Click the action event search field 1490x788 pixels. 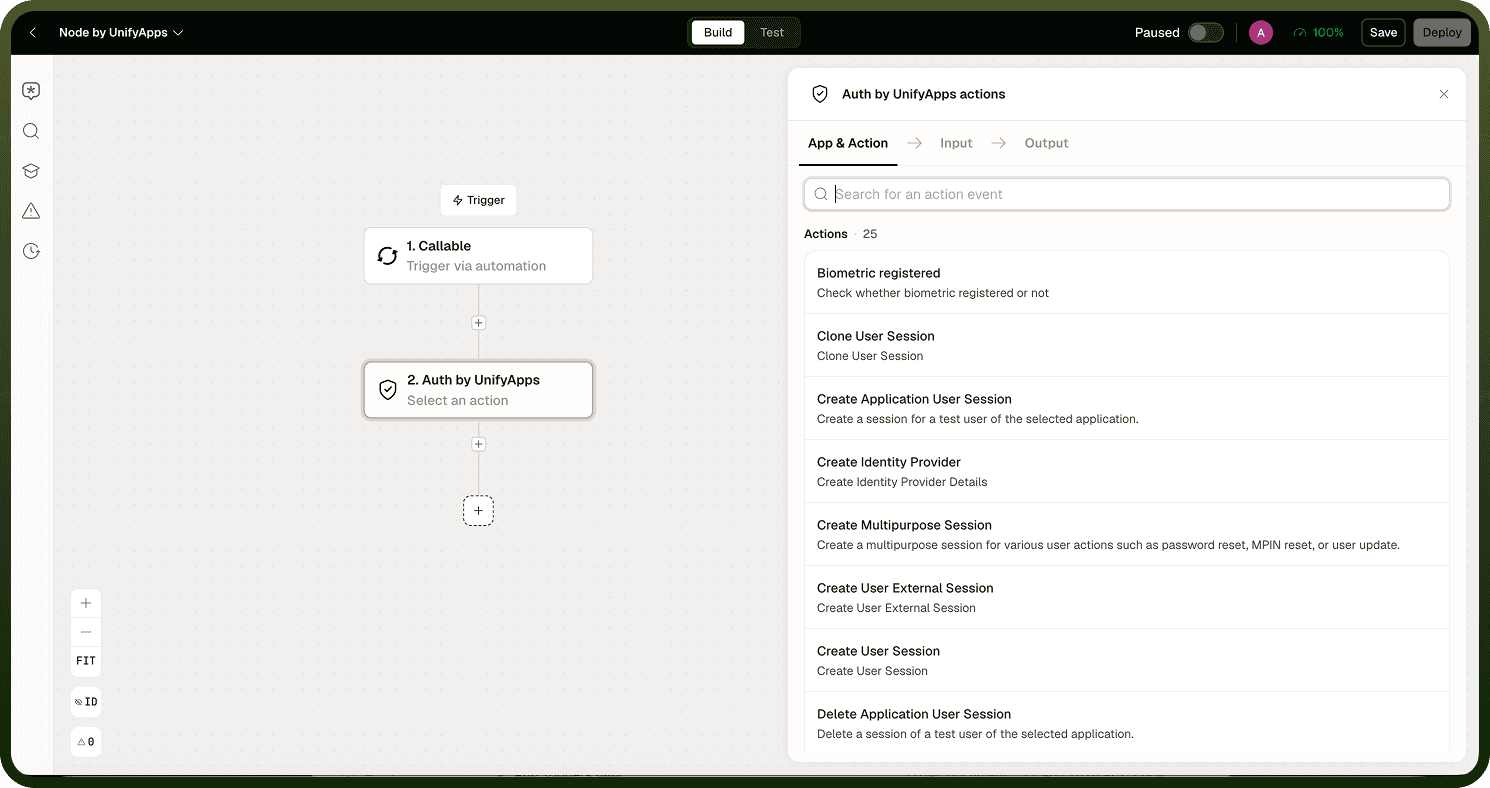pos(1127,194)
